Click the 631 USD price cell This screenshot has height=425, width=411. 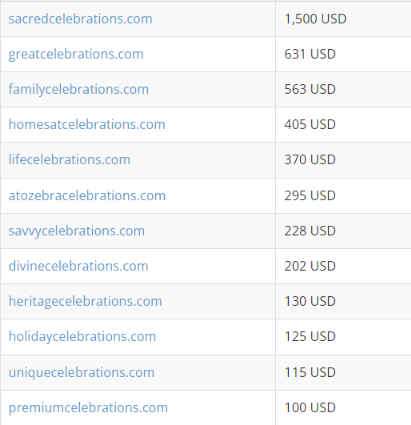(x=343, y=54)
